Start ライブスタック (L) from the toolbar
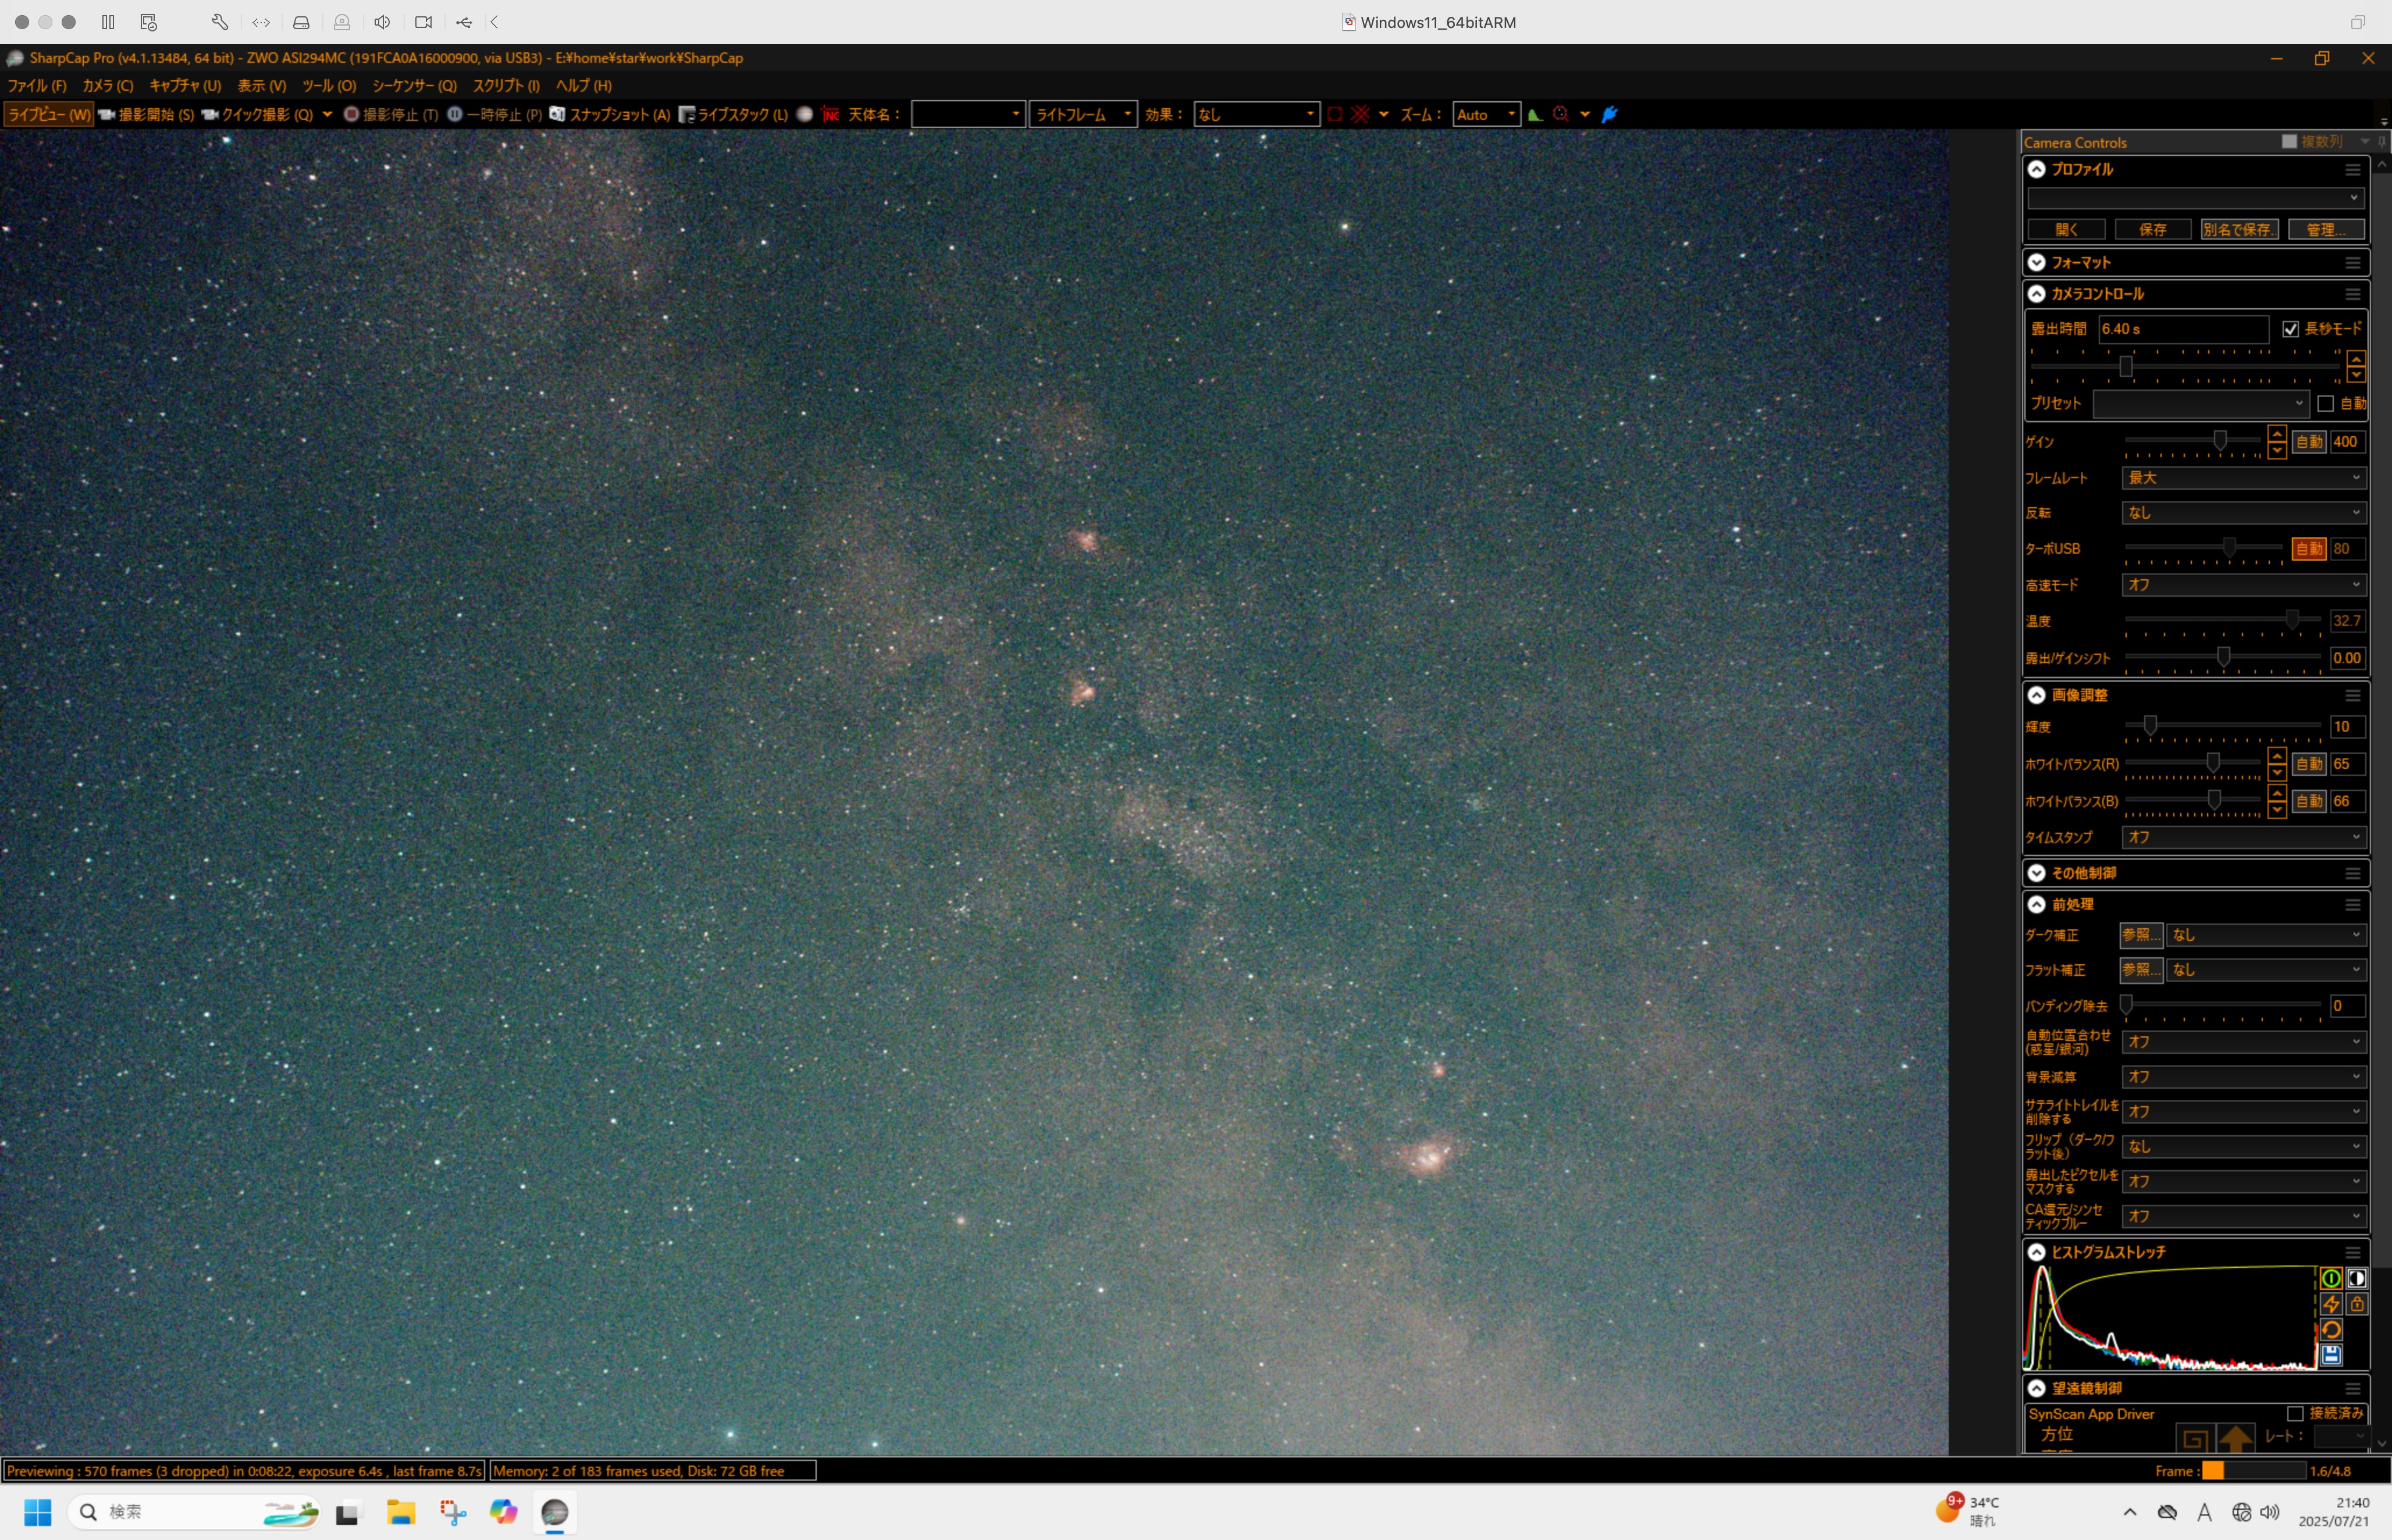The width and height of the screenshot is (2392, 1540). click(x=732, y=114)
